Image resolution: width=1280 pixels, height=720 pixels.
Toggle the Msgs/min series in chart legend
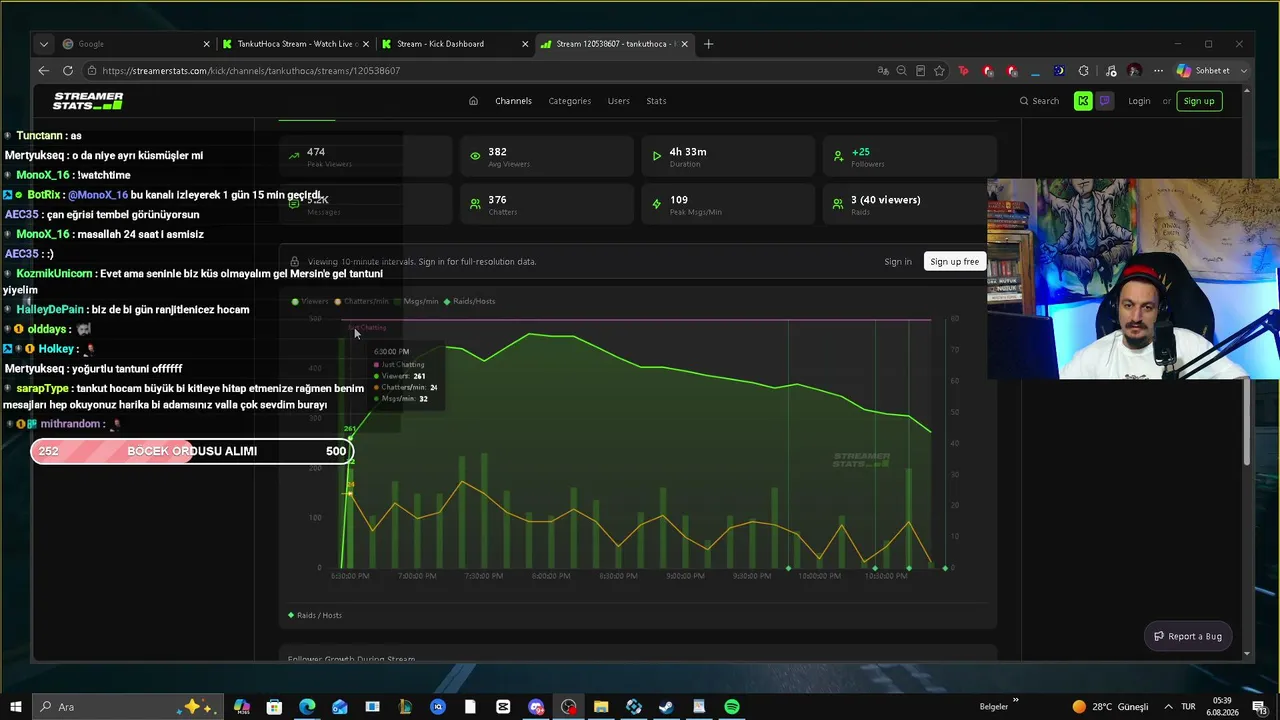tap(416, 301)
